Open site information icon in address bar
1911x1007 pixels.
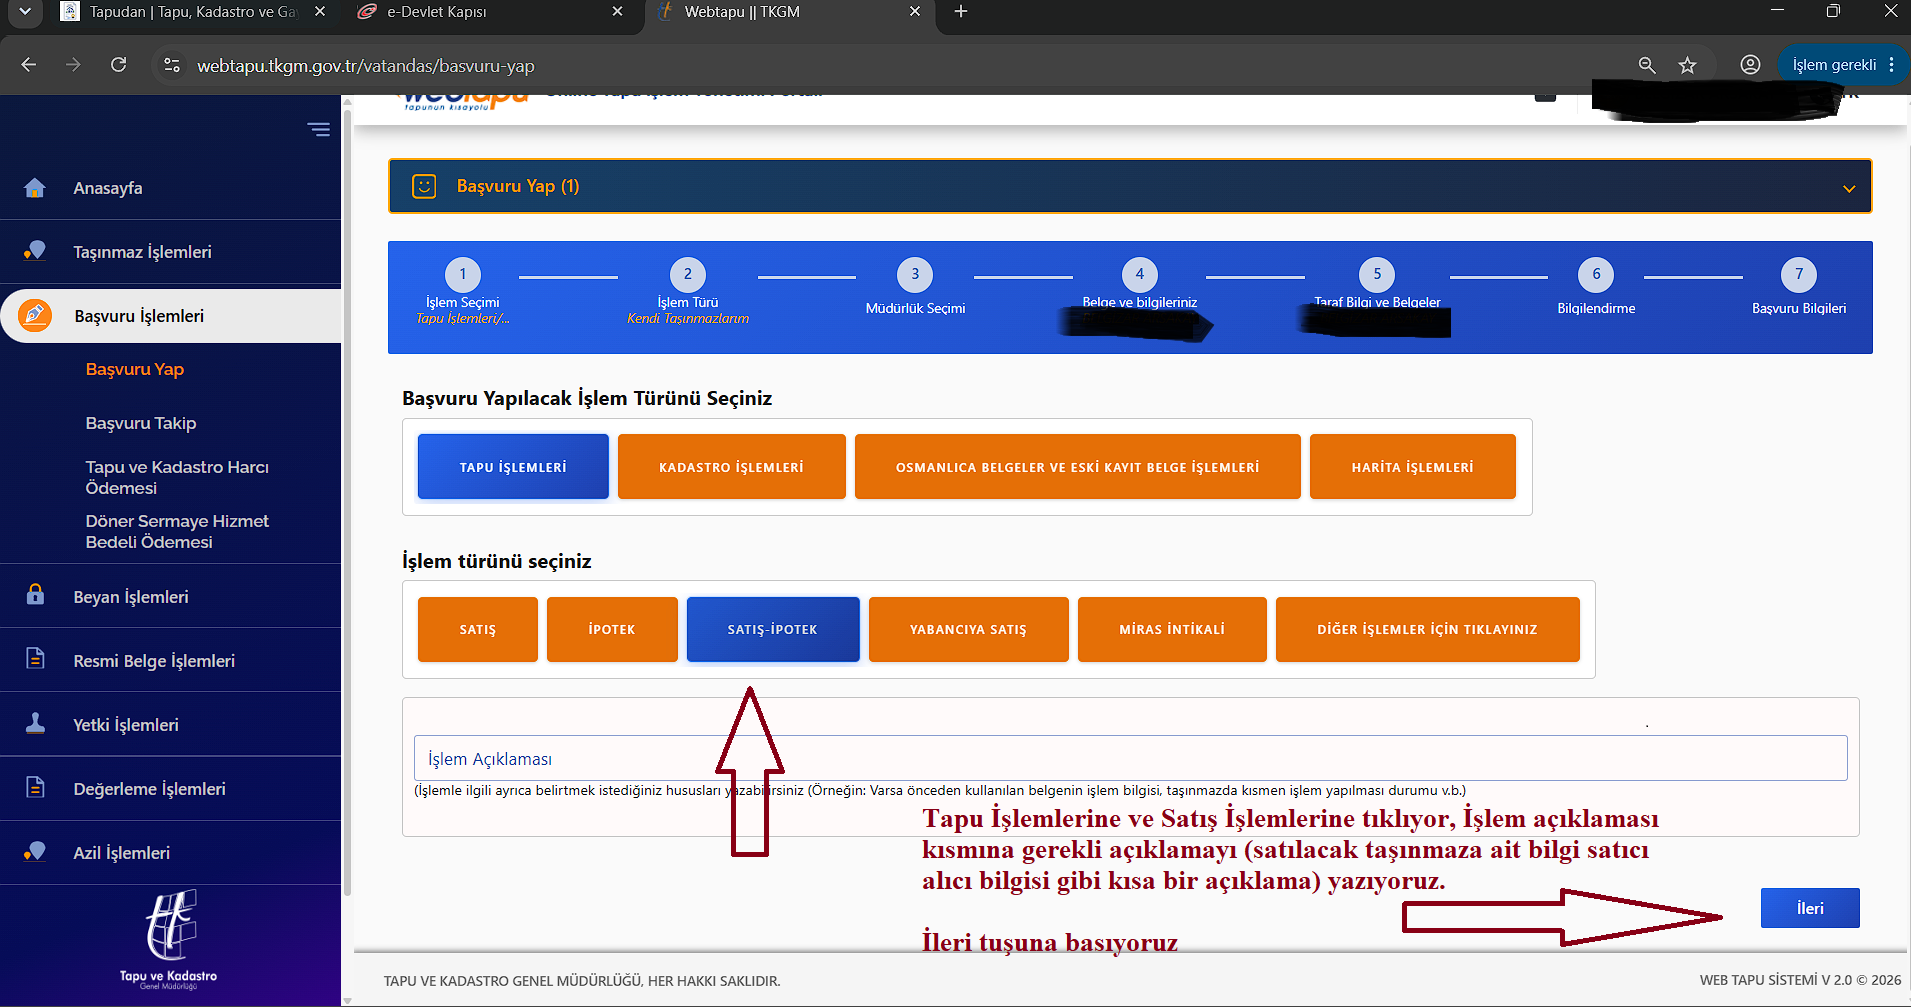[172, 65]
